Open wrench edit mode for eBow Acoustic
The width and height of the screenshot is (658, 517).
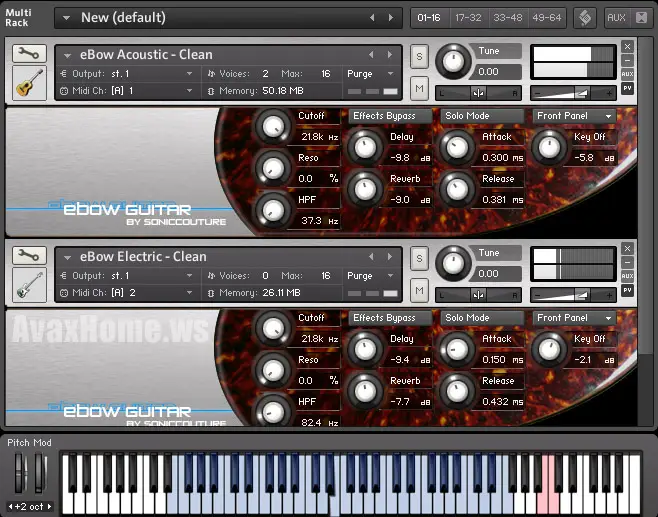coord(29,53)
